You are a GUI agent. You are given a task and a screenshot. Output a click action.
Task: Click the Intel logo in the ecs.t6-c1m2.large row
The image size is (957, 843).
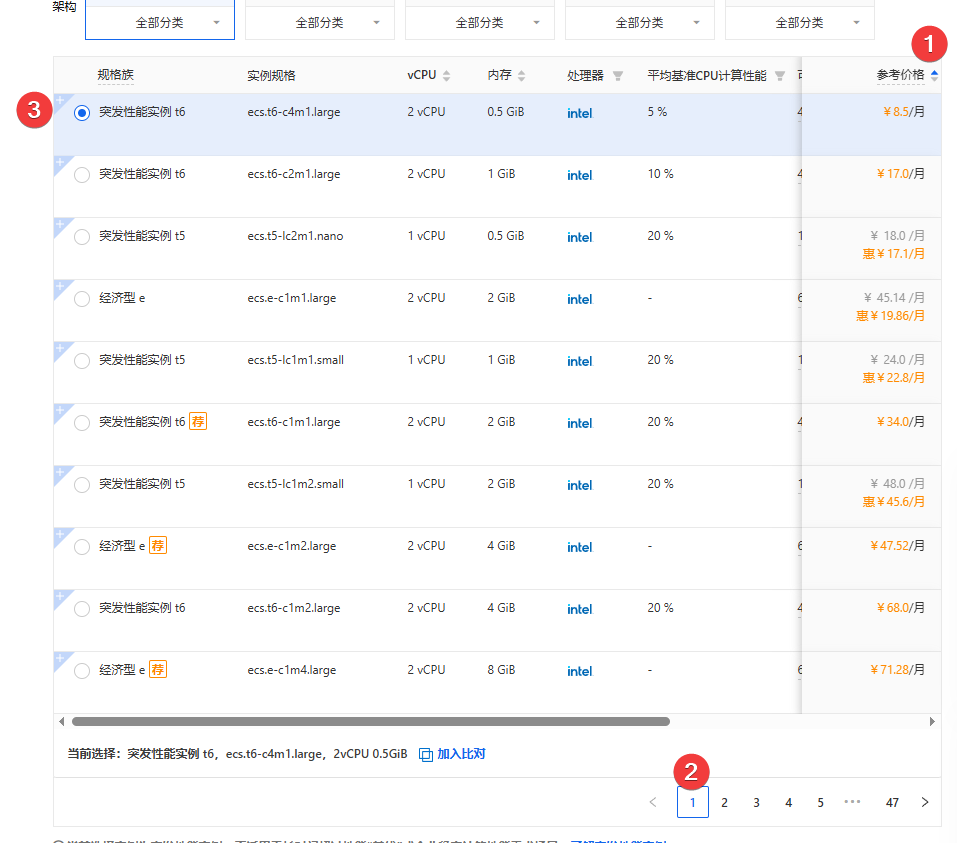[x=580, y=609]
